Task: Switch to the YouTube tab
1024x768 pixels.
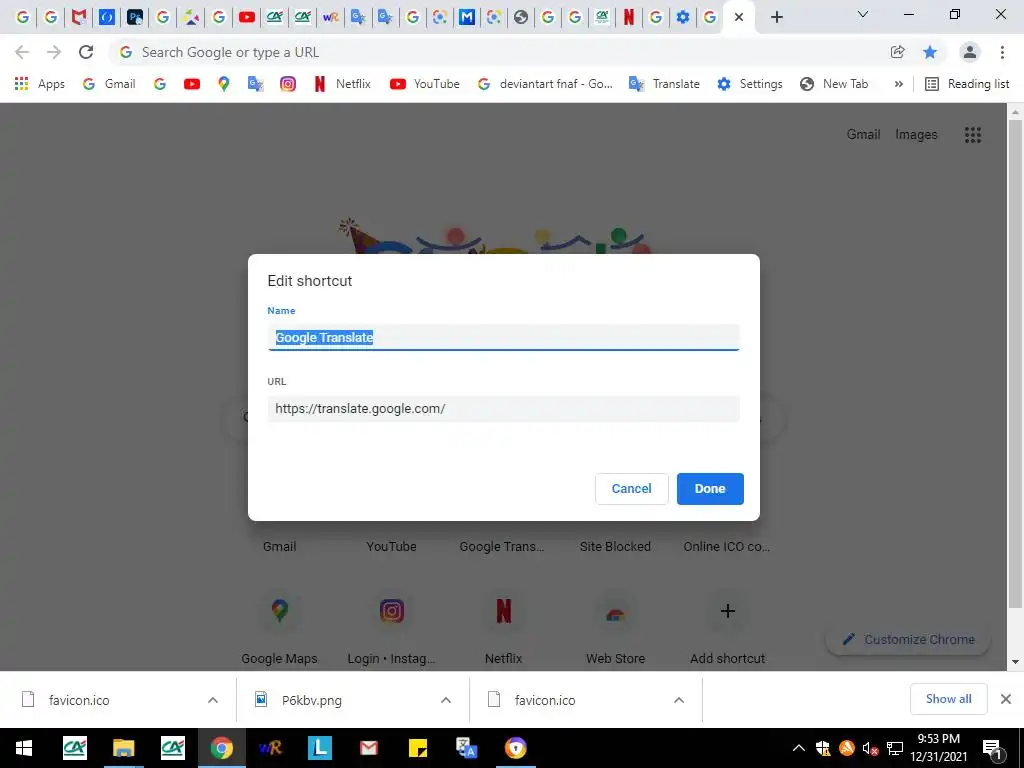Action: (247, 17)
